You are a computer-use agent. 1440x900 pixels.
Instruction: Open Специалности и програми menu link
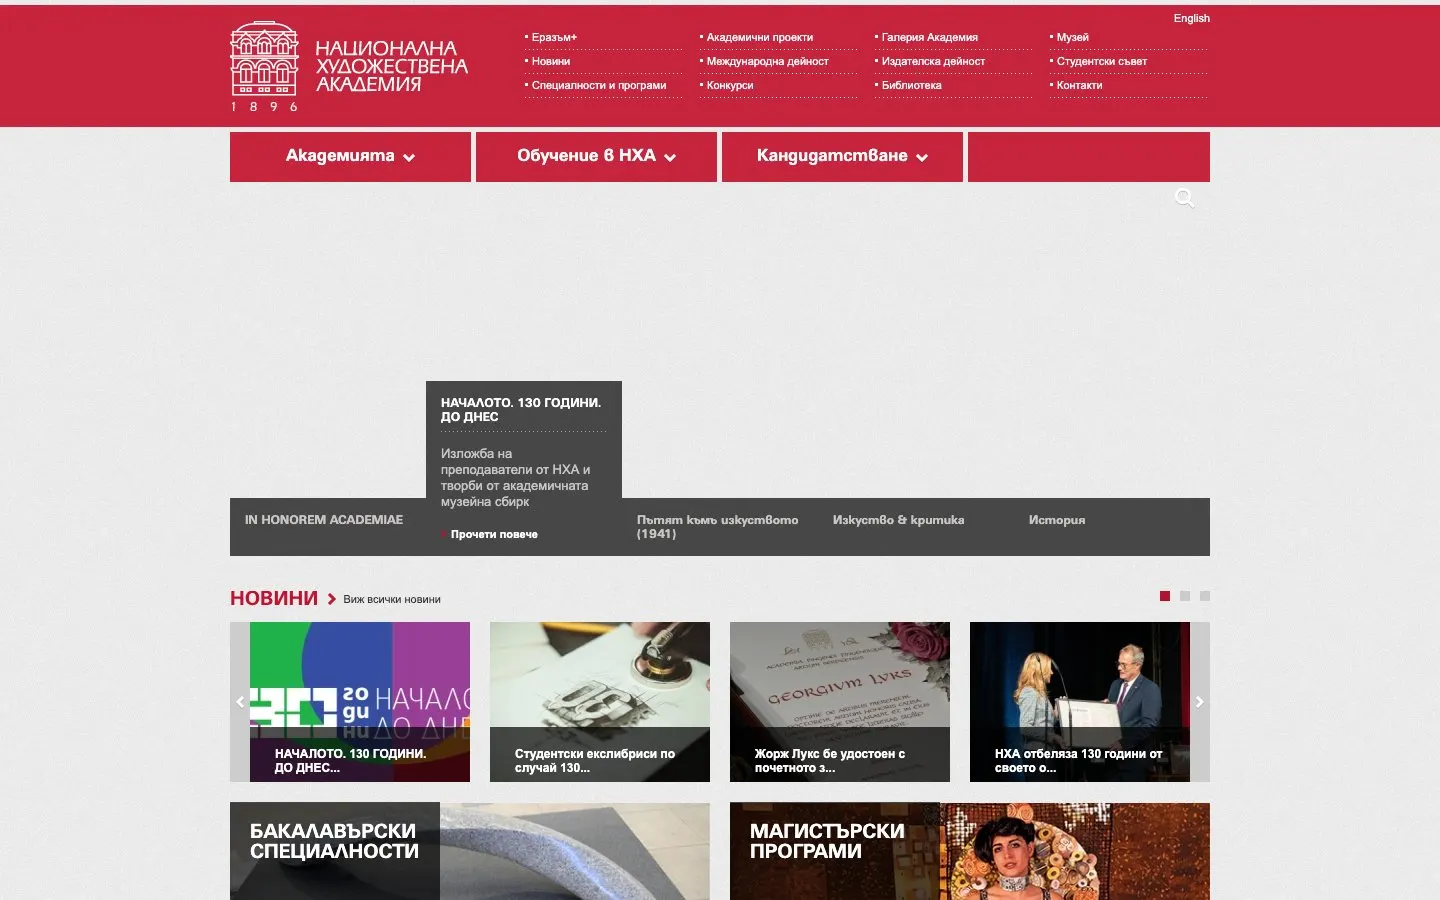(599, 86)
